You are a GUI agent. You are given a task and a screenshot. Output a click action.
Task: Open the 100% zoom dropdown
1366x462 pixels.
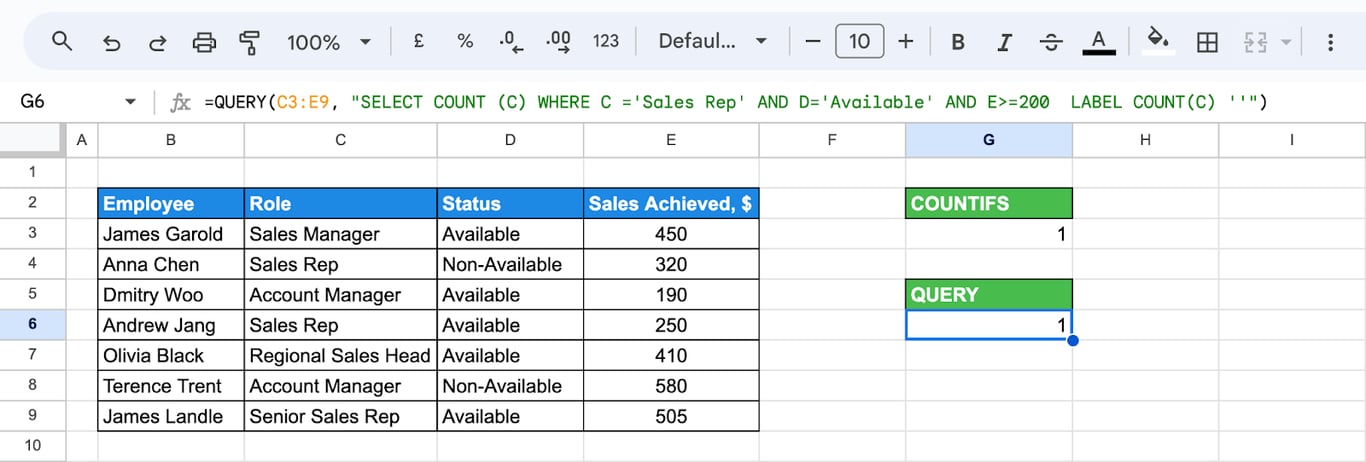329,42
